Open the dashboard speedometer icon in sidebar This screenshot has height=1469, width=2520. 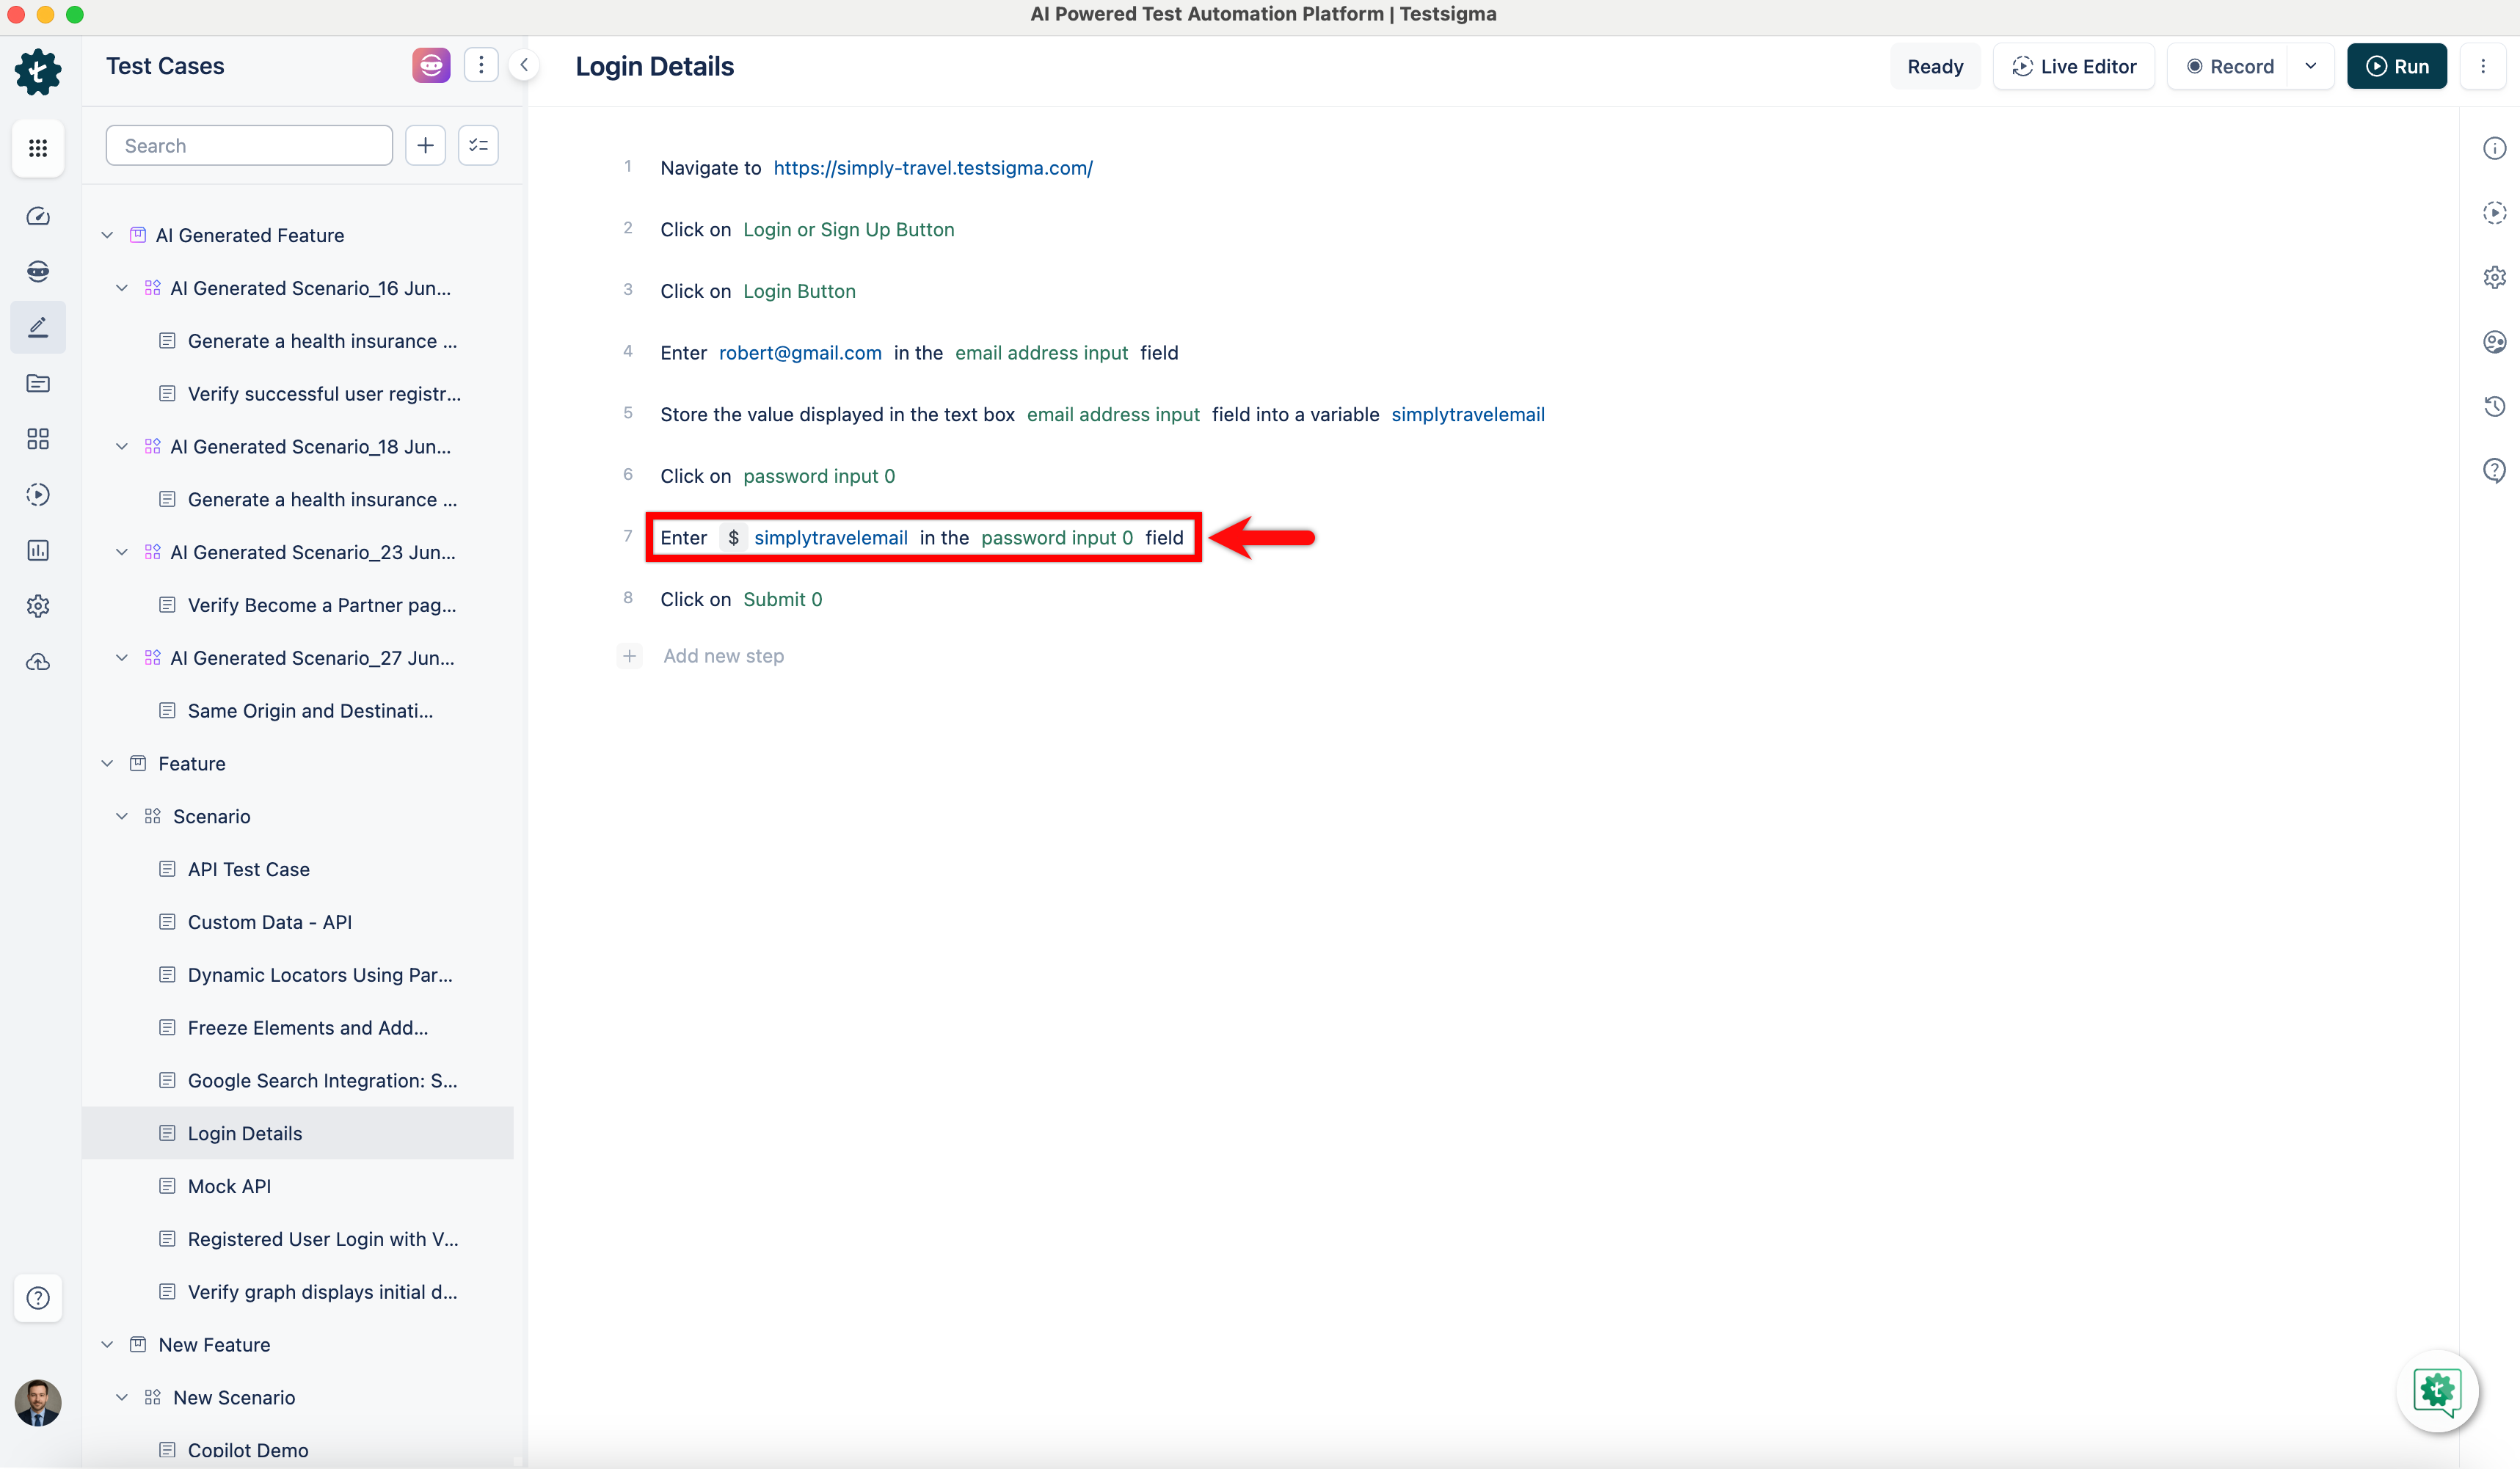[38, 216]
